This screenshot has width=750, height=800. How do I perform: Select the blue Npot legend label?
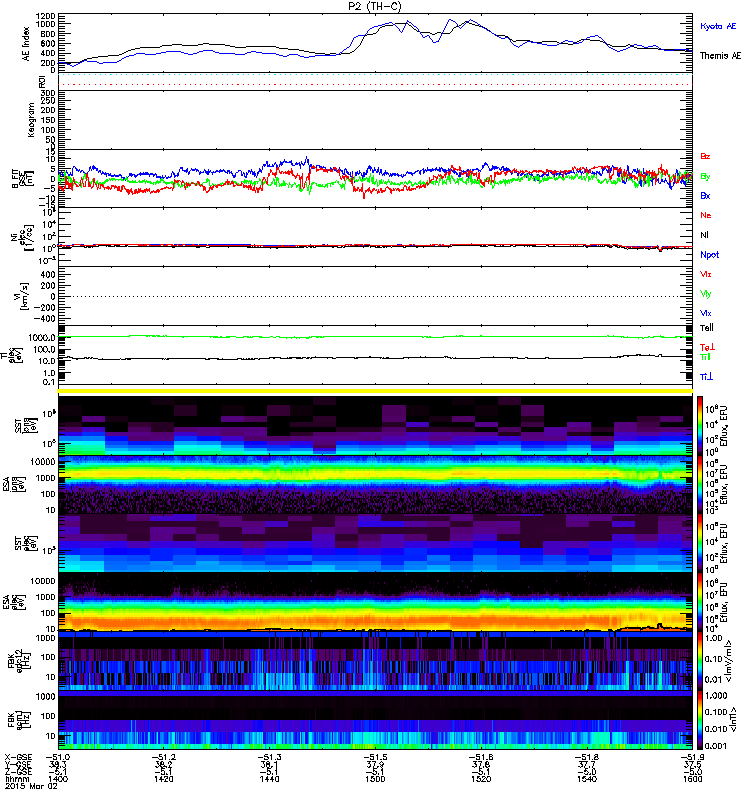pos(709,255)
